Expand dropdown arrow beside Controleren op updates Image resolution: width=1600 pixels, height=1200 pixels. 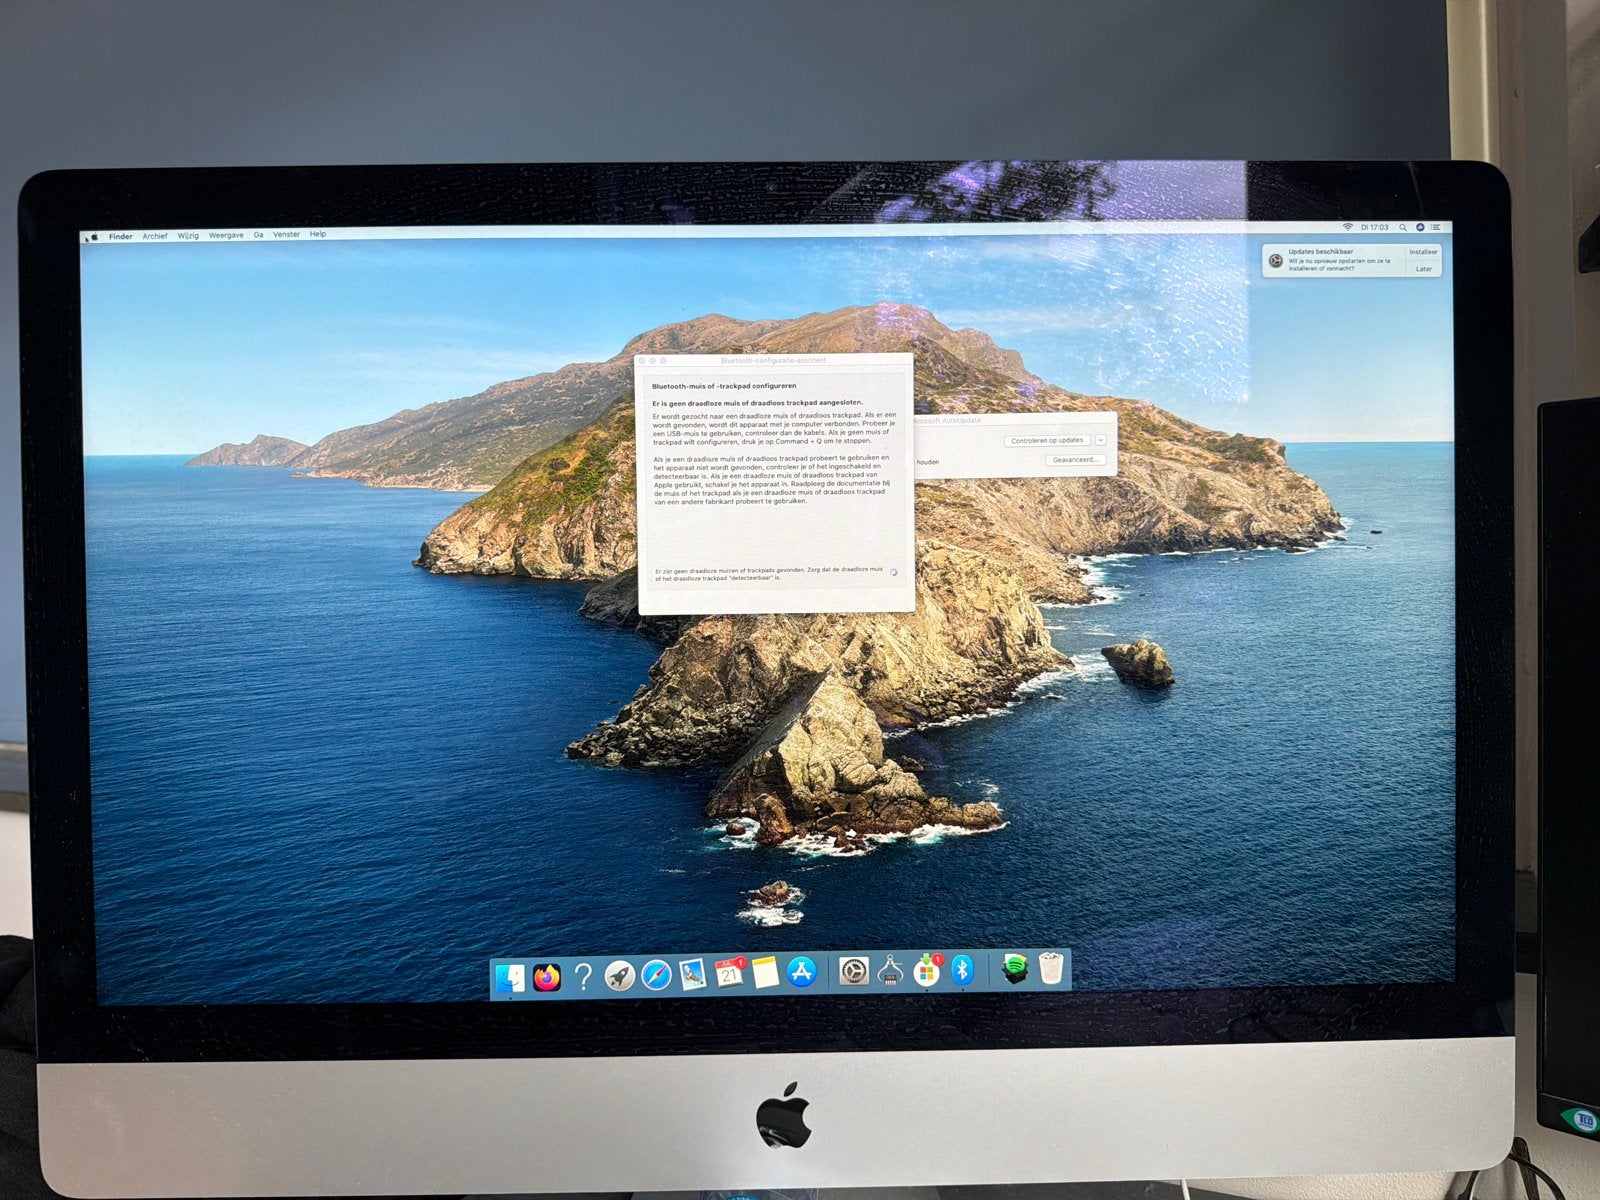[1101, 440]
